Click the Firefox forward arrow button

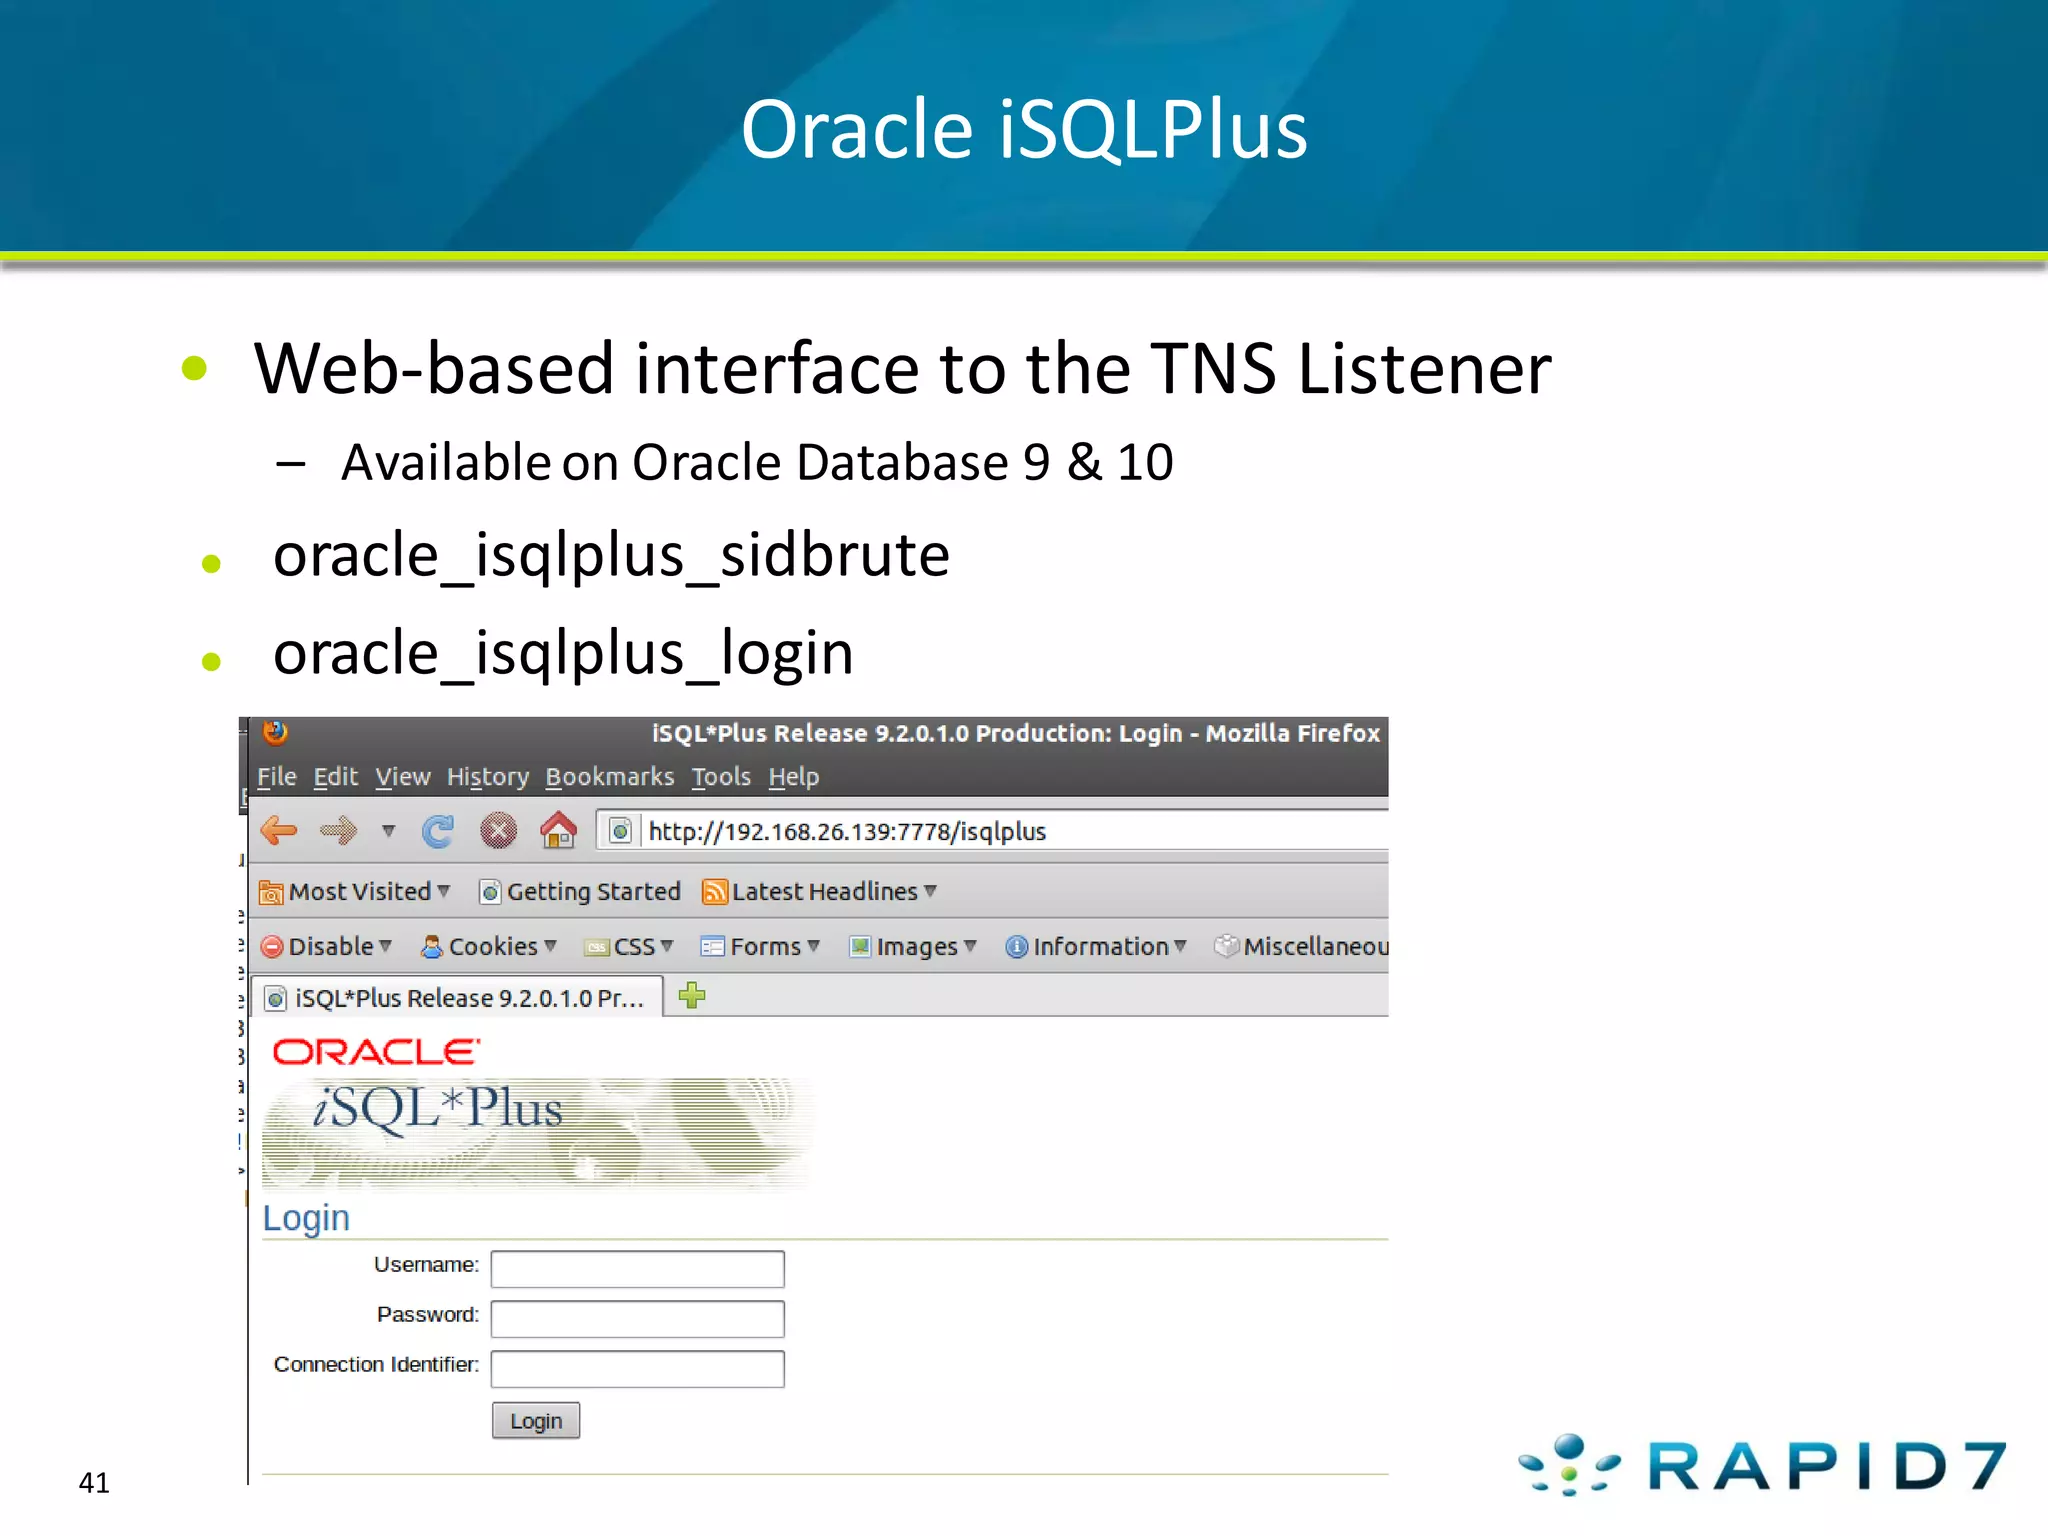(338, 830)
